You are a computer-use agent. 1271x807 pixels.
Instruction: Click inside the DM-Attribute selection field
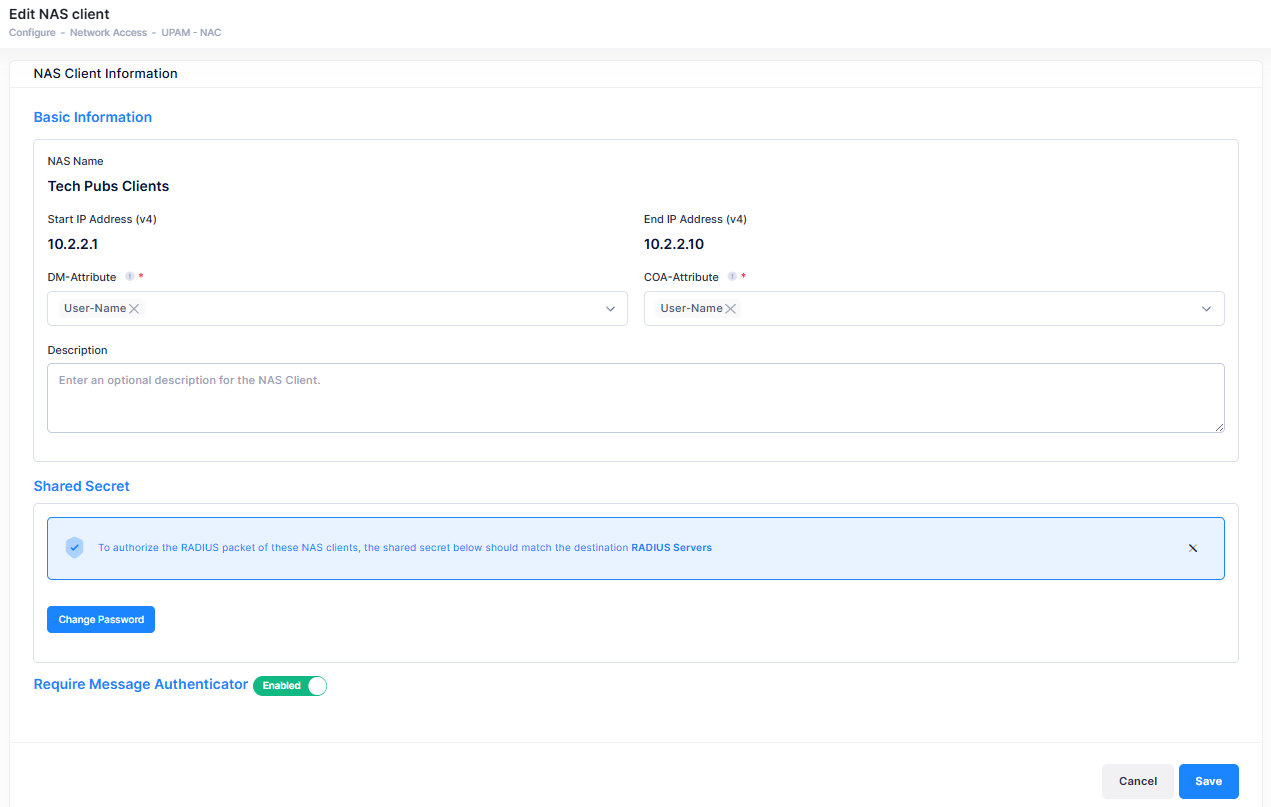[370, 309]
